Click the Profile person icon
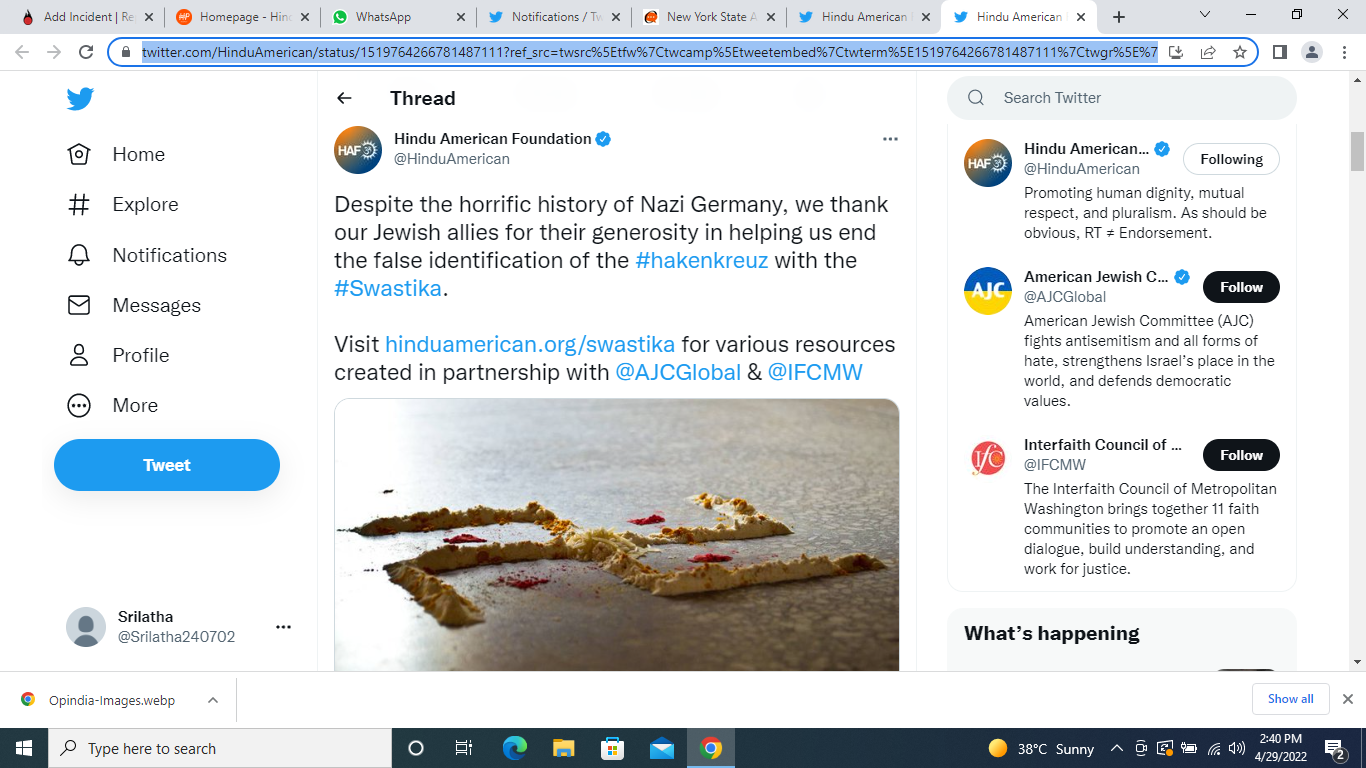 pyautogui.click(x=79, y=355)
